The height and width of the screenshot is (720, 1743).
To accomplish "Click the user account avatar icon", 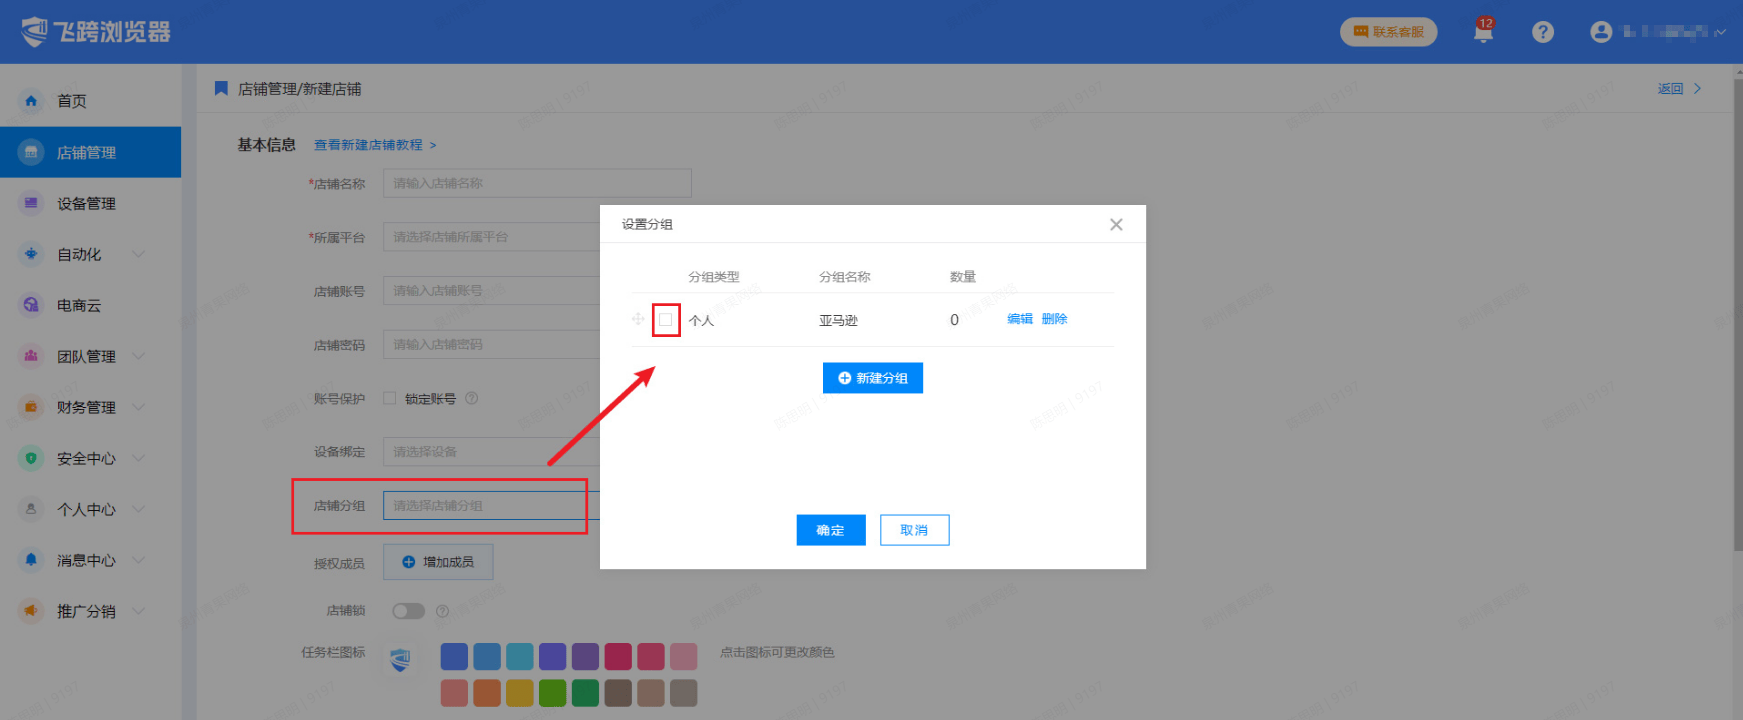I will click(x=1601, y=32).
